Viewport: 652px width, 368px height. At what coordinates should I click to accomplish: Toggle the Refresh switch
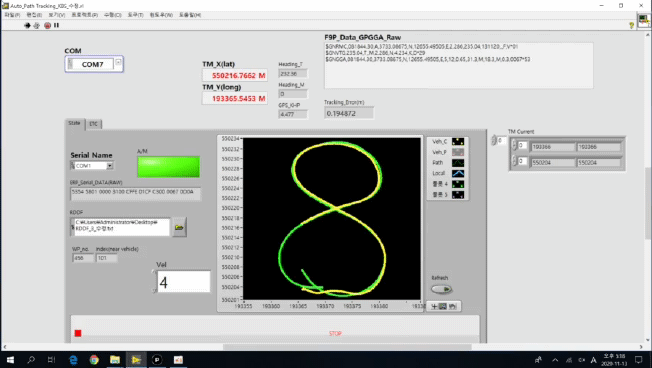pos(441,289)
